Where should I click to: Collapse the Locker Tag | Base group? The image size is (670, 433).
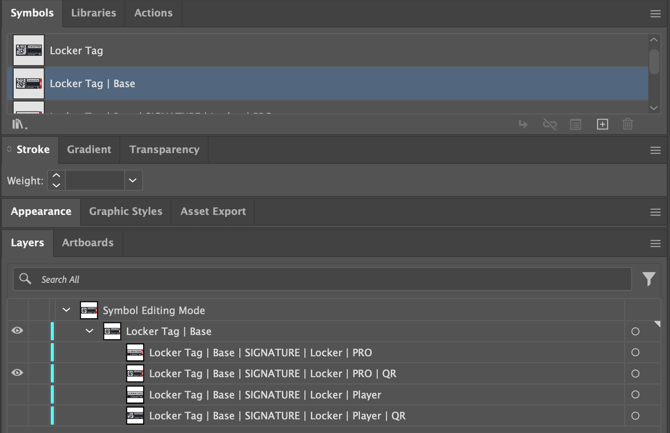[x=90, y=331]
